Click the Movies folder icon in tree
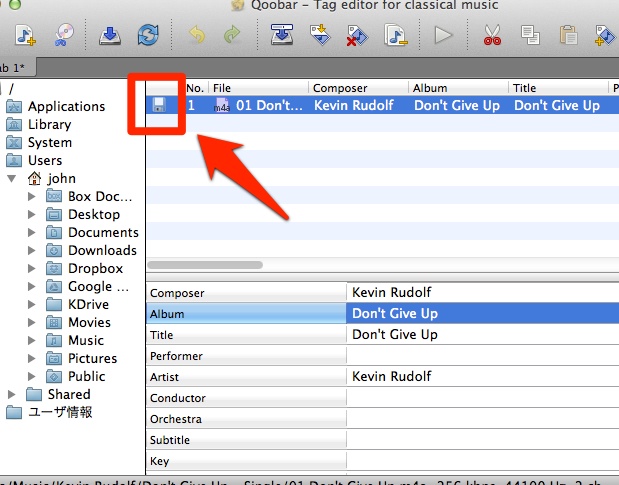619x485 pixels. [54, 322]
